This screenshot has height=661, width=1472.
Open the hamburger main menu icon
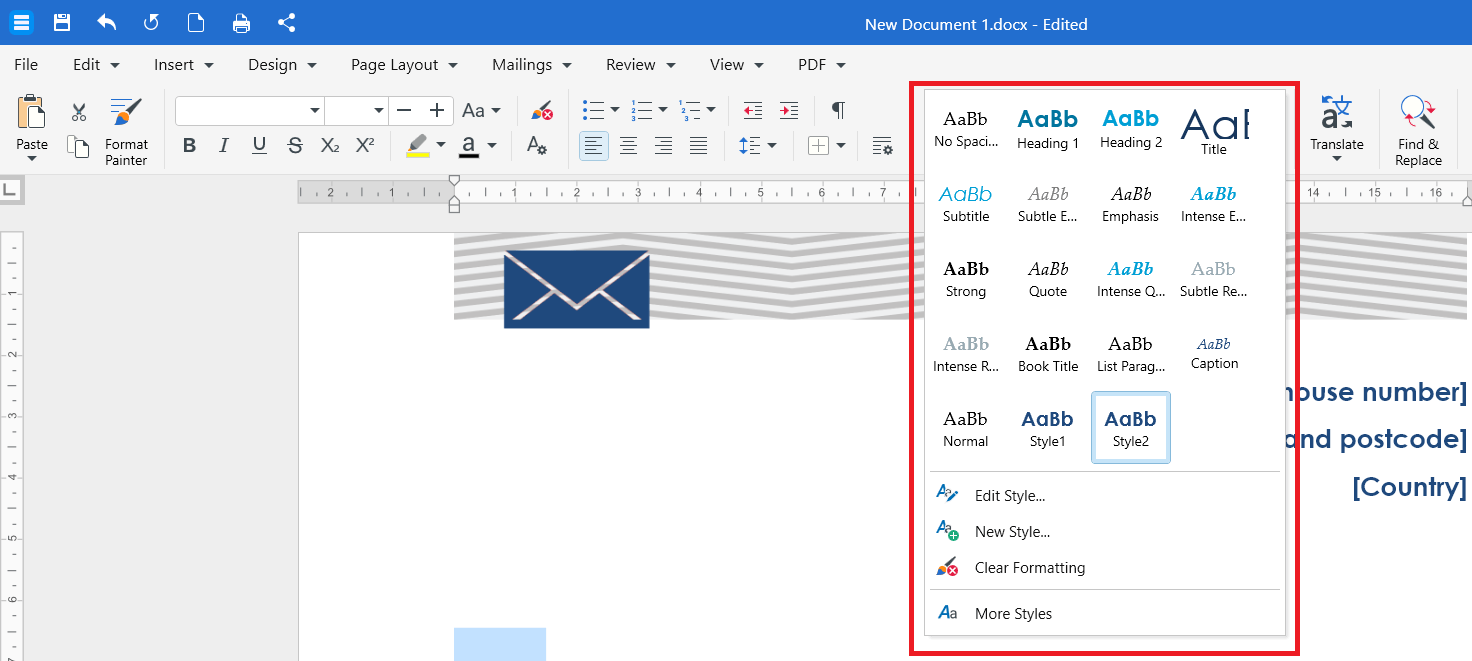(x=22, y=23)
